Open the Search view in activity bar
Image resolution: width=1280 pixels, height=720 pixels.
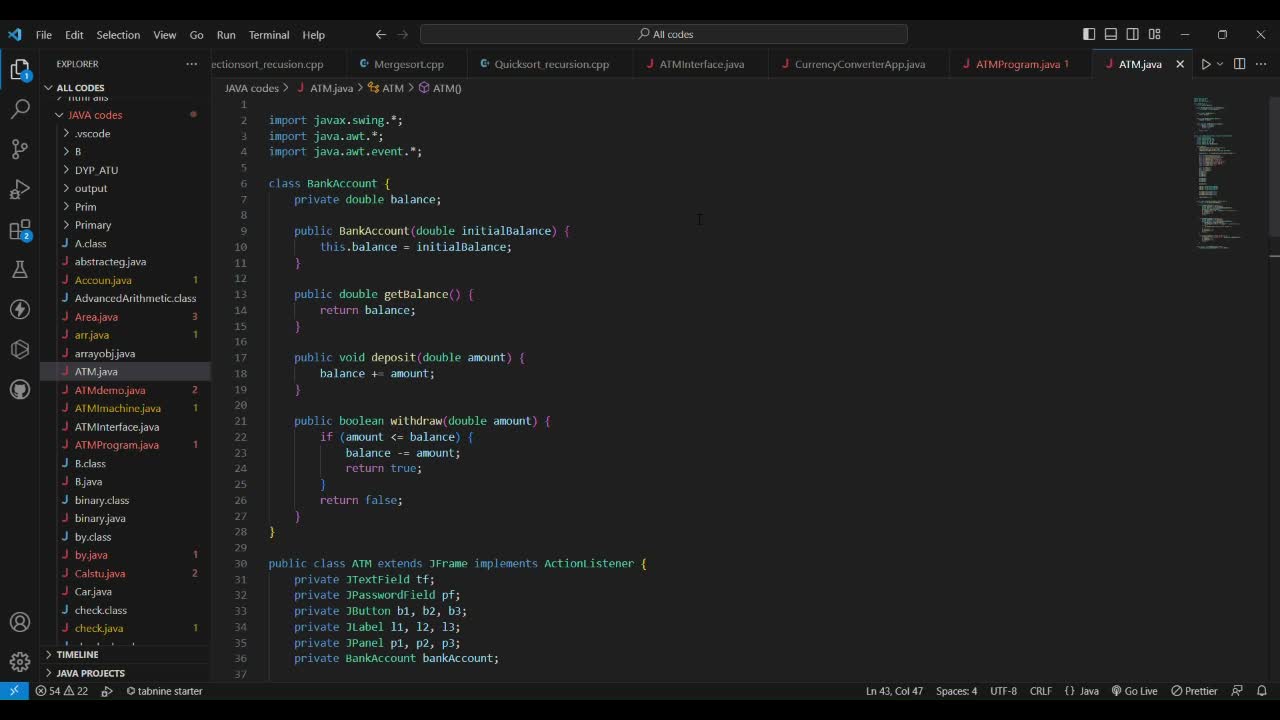click(x=20, y=109)
